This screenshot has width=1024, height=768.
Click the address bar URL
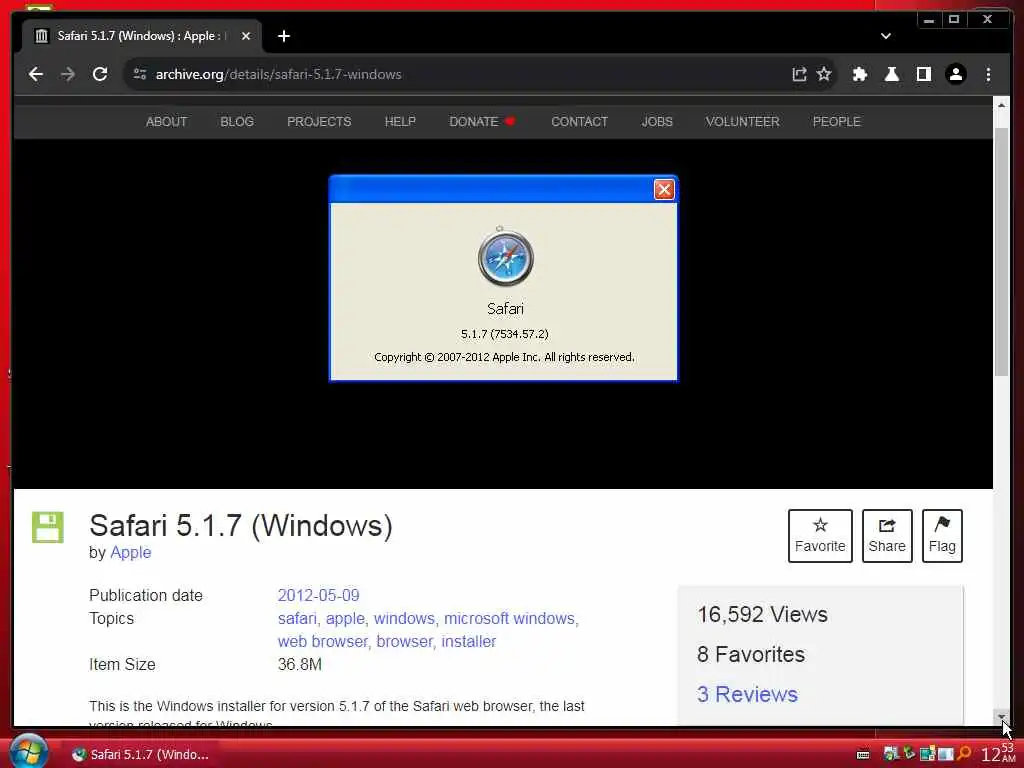click(x=278, y=74)
